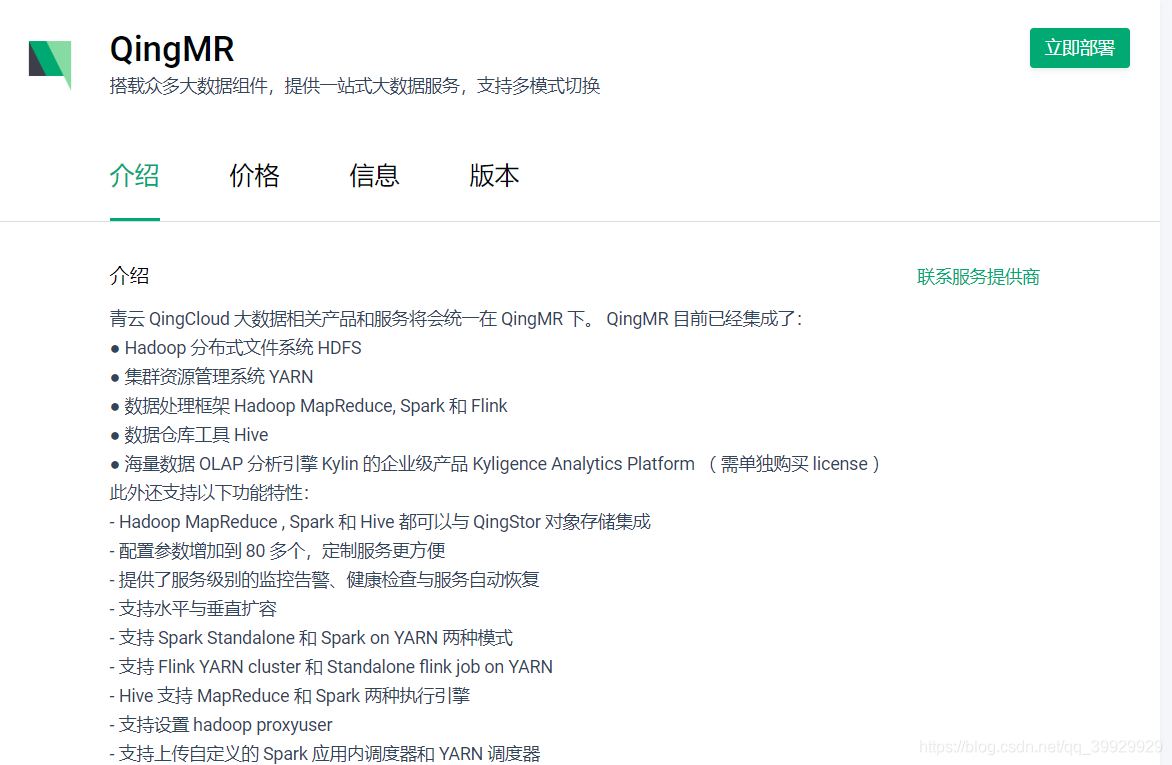The image size is (1172, 765).
Task: Open the 信息 tab
Action: pyautogui.click(x=374, y=176)
